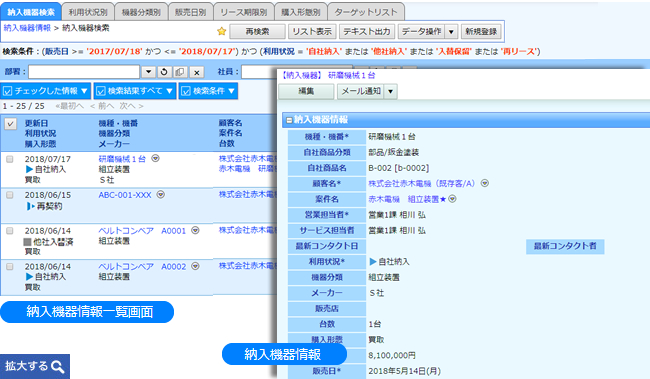Click the 最新コンタクト者 label cell

point(565,246)
